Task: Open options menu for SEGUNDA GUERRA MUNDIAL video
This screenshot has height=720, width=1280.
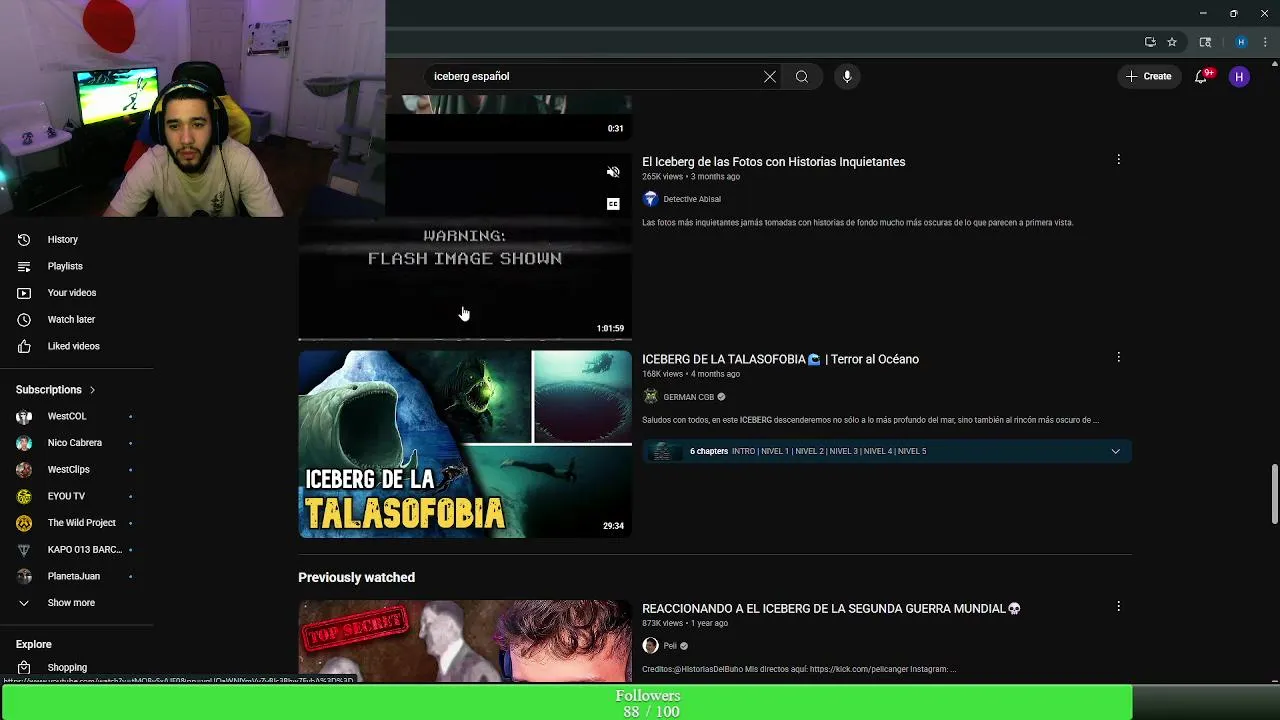Action: (1118, 606)
